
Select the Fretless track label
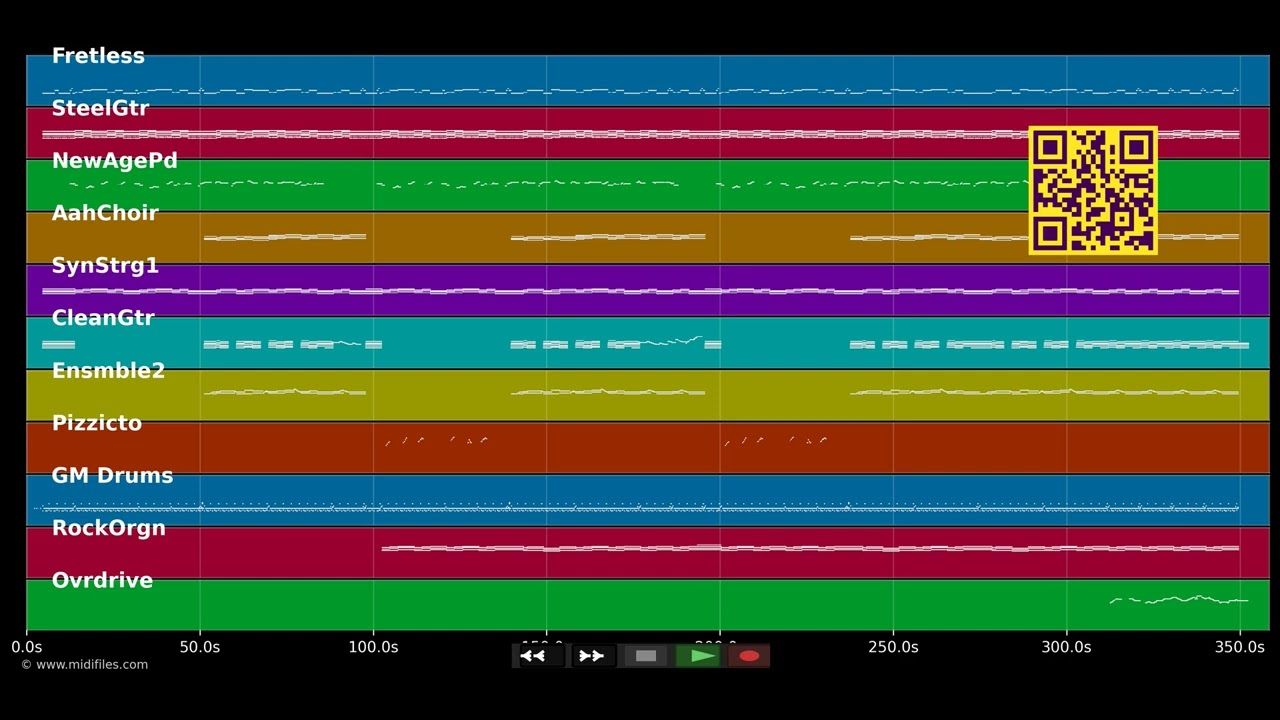pyautogui.click(x=98, y=56)
